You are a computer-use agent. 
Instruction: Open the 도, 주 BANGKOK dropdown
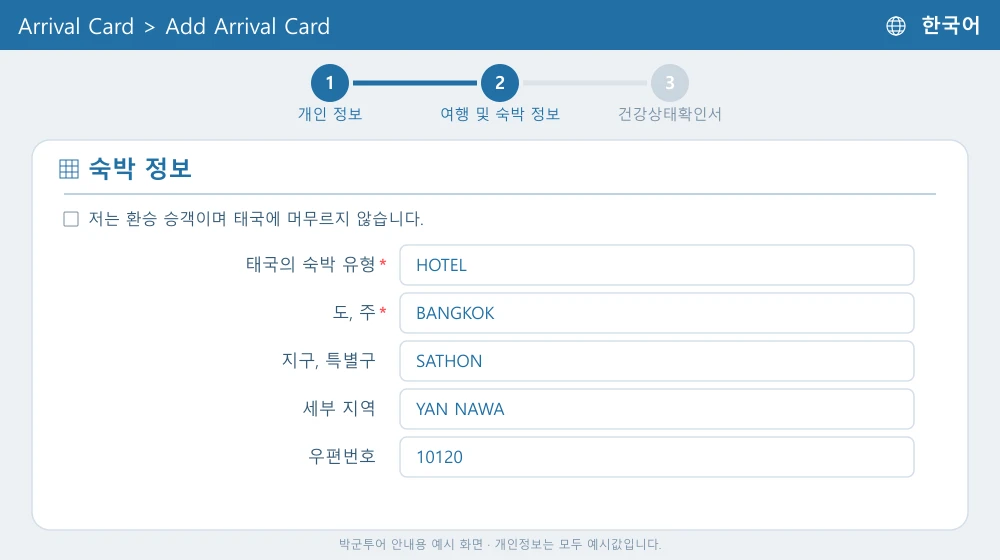(657, 313)
